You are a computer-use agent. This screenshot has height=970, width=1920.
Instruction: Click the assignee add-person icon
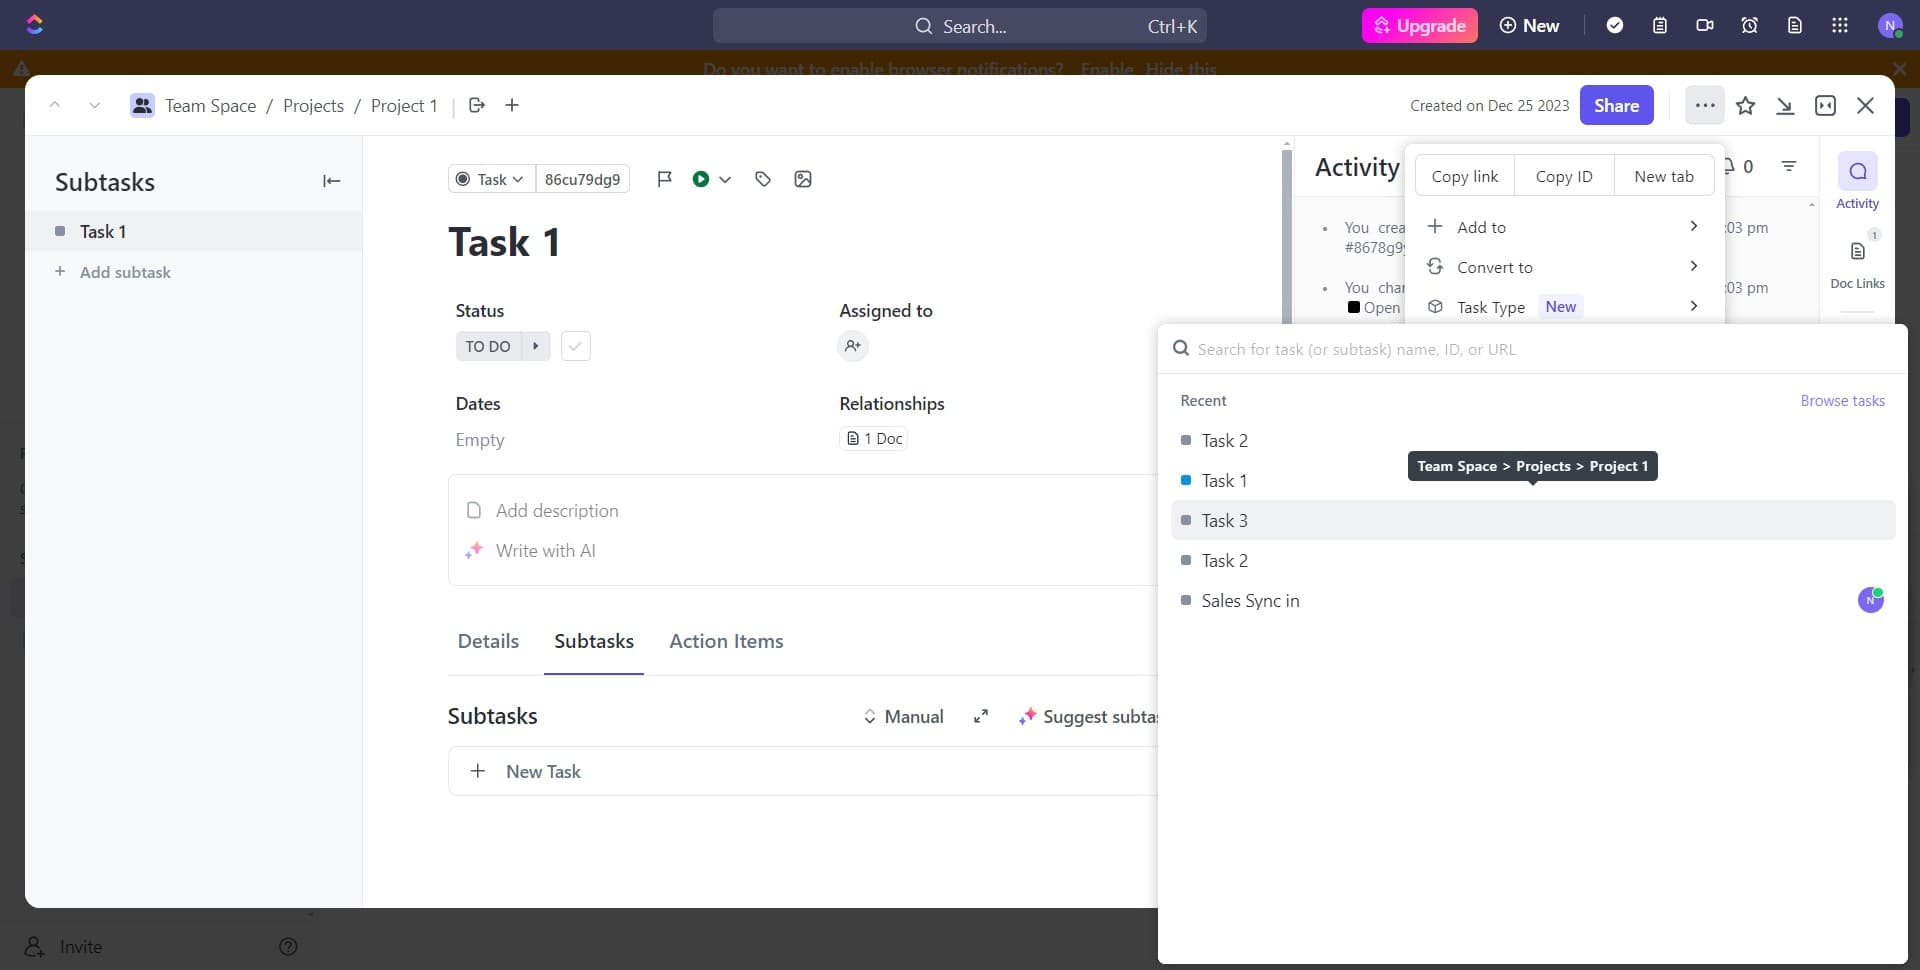click(853, 346)
